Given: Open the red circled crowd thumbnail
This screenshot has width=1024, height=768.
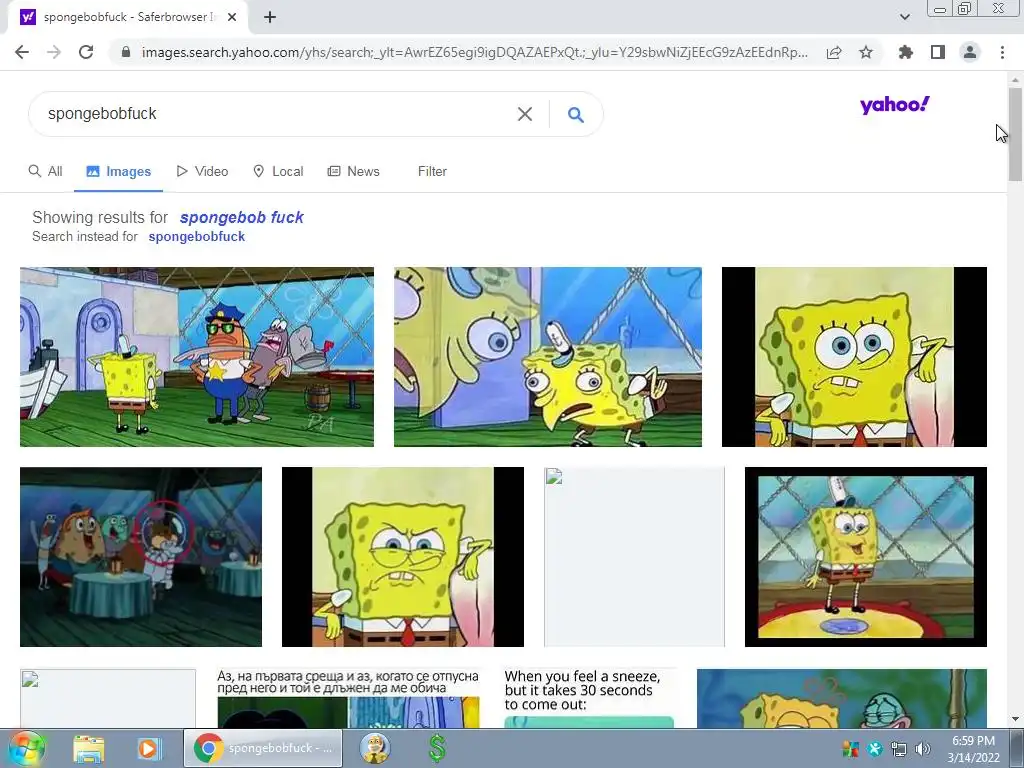Looking at the screenshot, I should [141, 556].
